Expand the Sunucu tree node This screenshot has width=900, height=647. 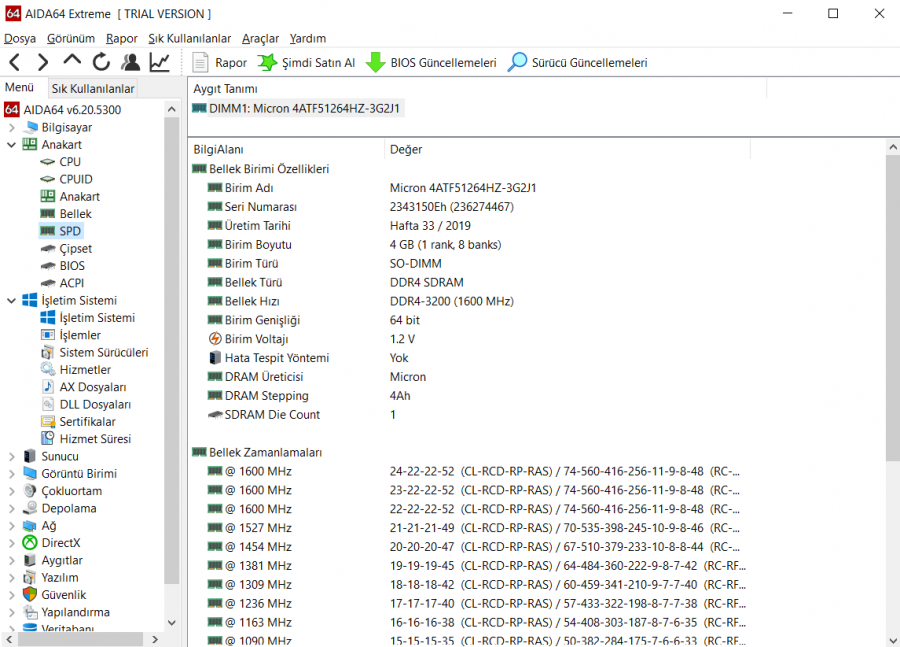pos(11,456)
